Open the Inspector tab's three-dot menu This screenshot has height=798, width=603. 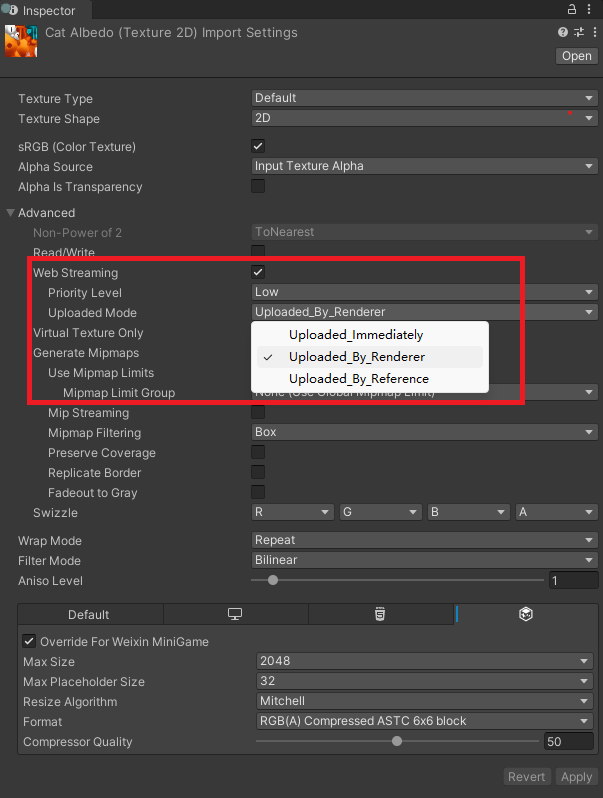point(591,10)
